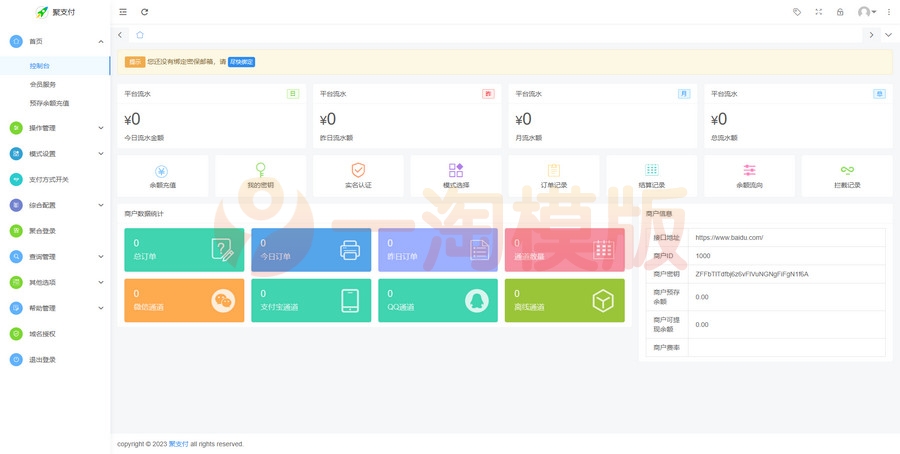Viewport: 900px width, 454px height.
Task: Expand the 查询管理 sidebar menu
Action: pos(55,257)
